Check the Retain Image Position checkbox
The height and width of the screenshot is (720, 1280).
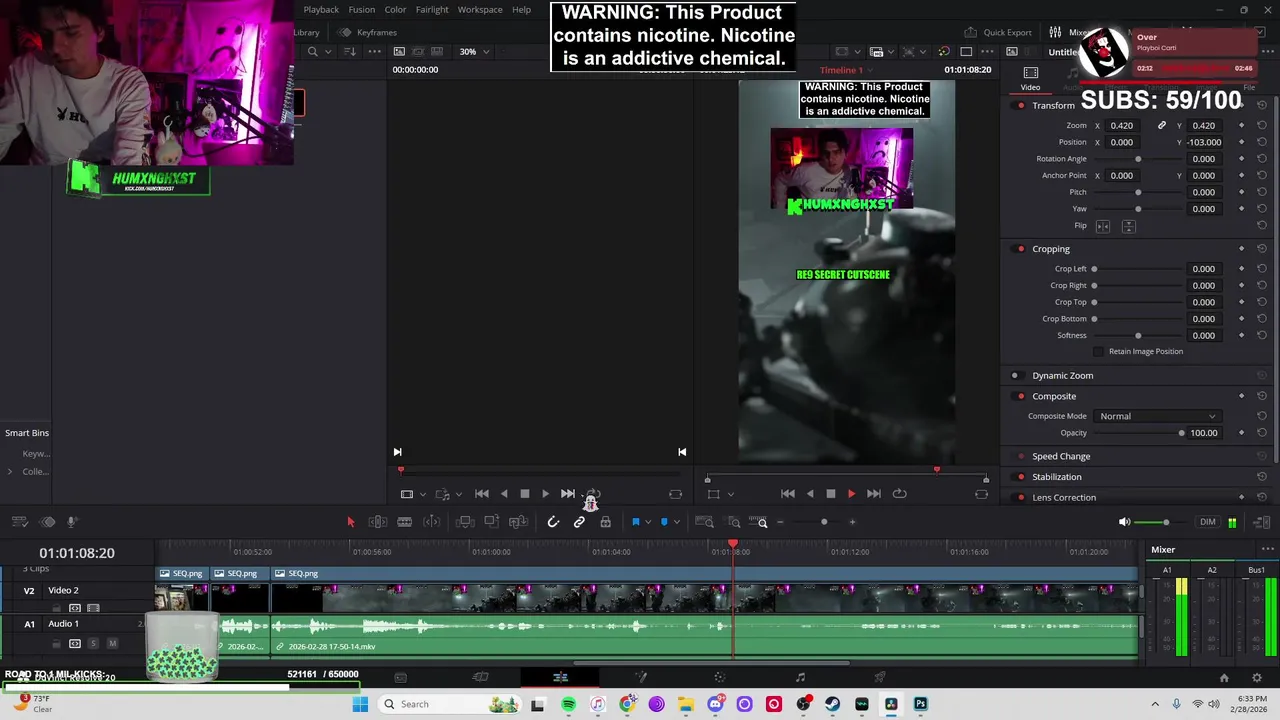coord(1099,352)
